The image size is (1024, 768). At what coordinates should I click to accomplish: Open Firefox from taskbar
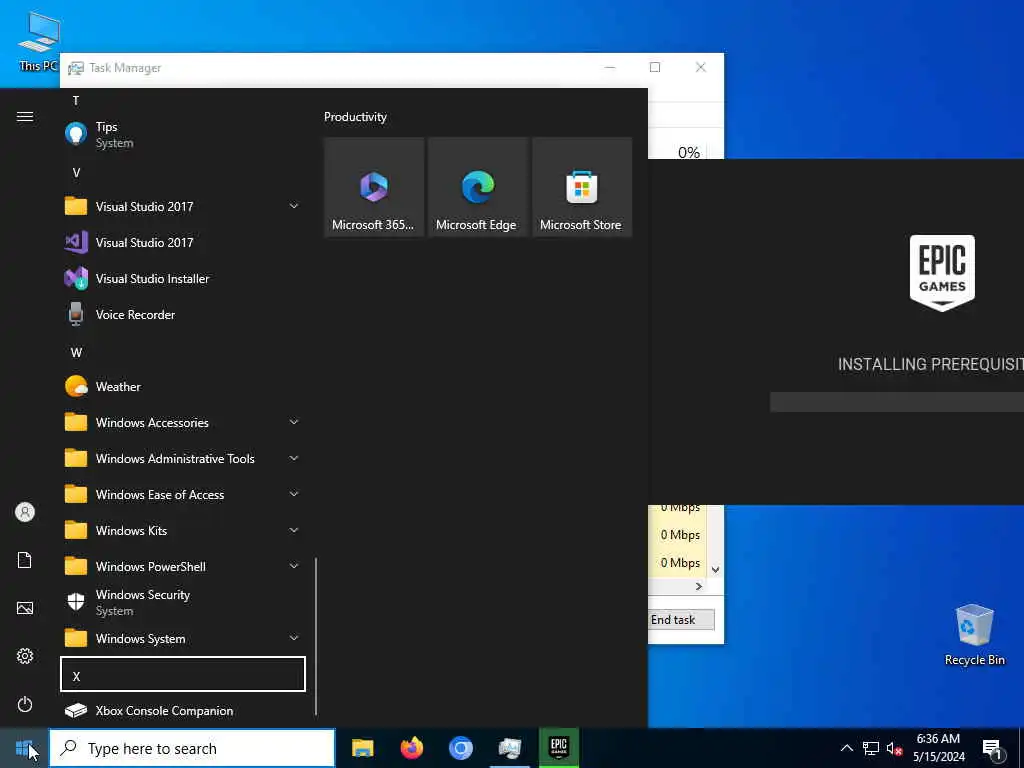(x=411, y=748)
